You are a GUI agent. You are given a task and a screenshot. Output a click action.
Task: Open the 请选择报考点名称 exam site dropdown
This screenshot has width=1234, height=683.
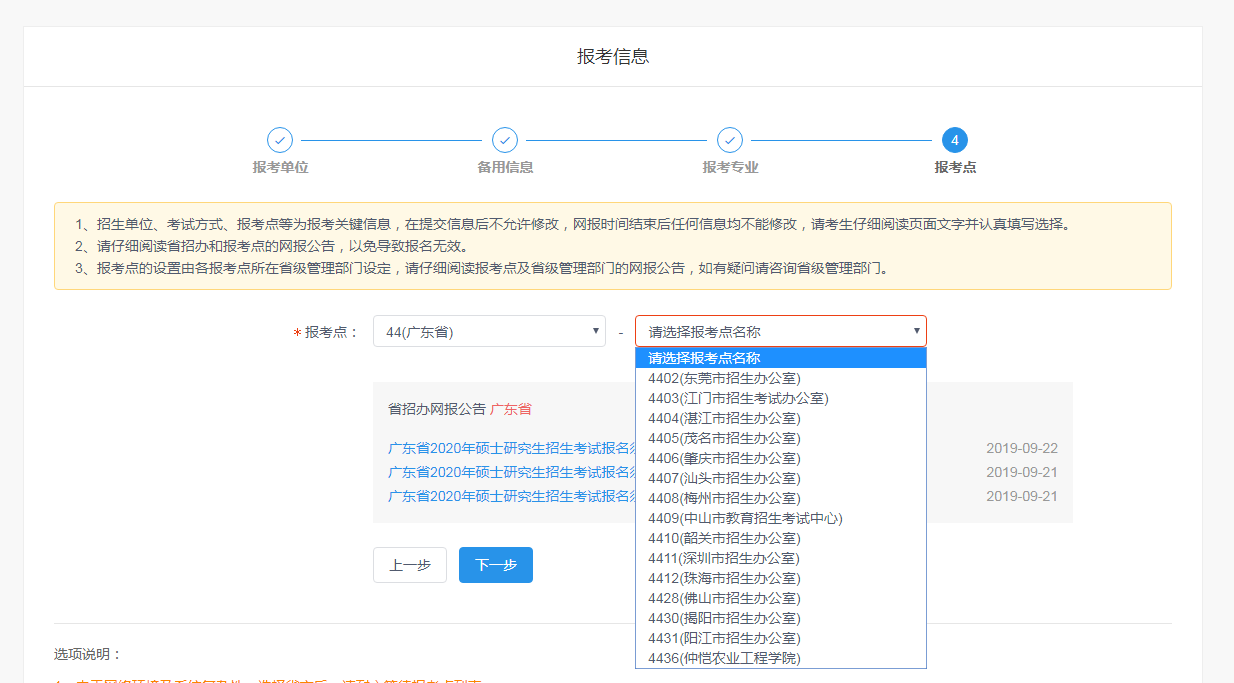tap(780, 331)
